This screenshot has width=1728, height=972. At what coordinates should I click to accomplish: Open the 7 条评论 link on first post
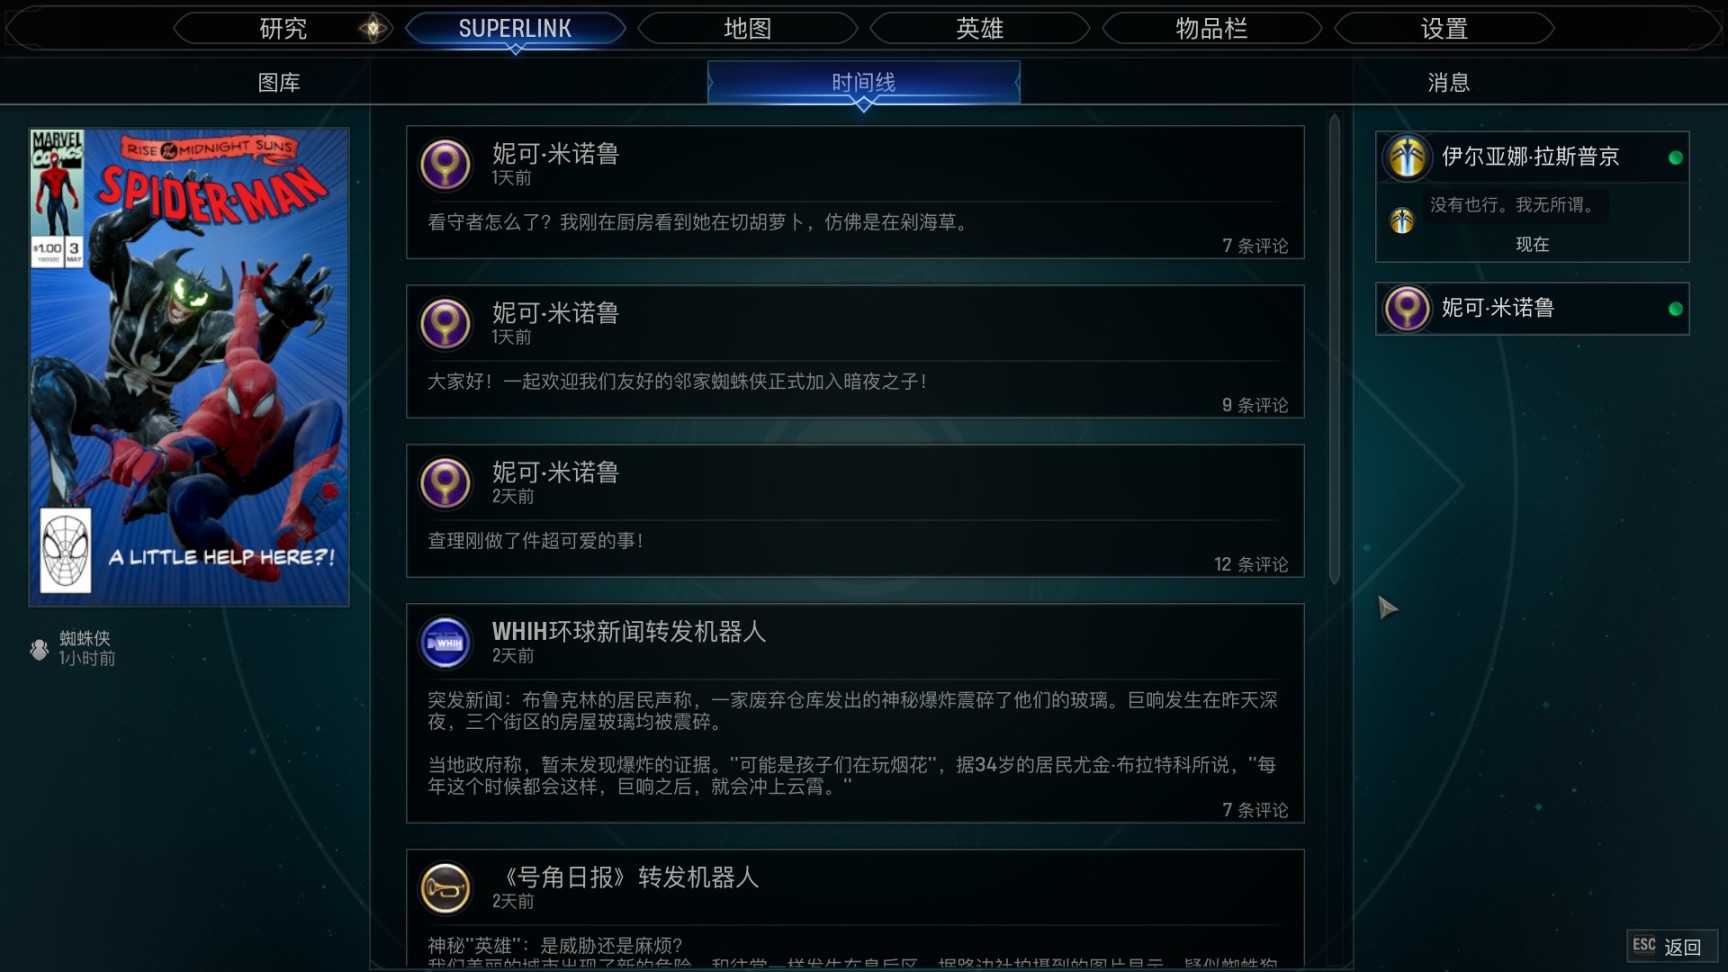point(1255,246)
